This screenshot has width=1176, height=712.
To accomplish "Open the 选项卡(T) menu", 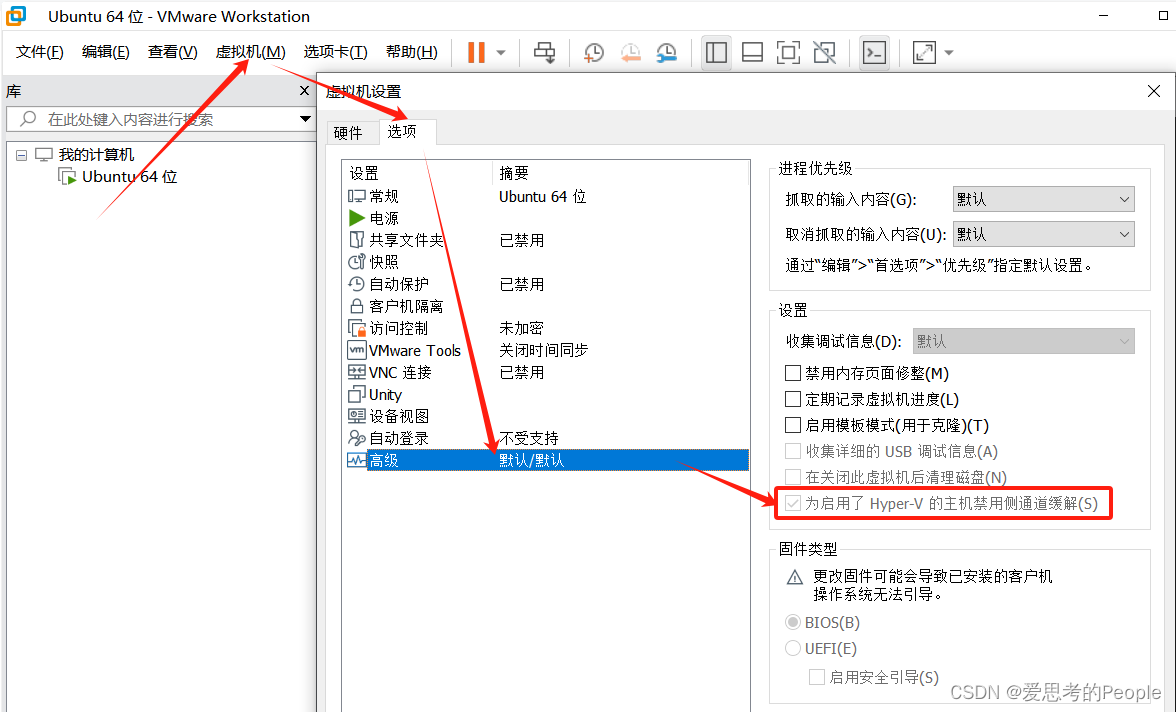I will 335,52.
